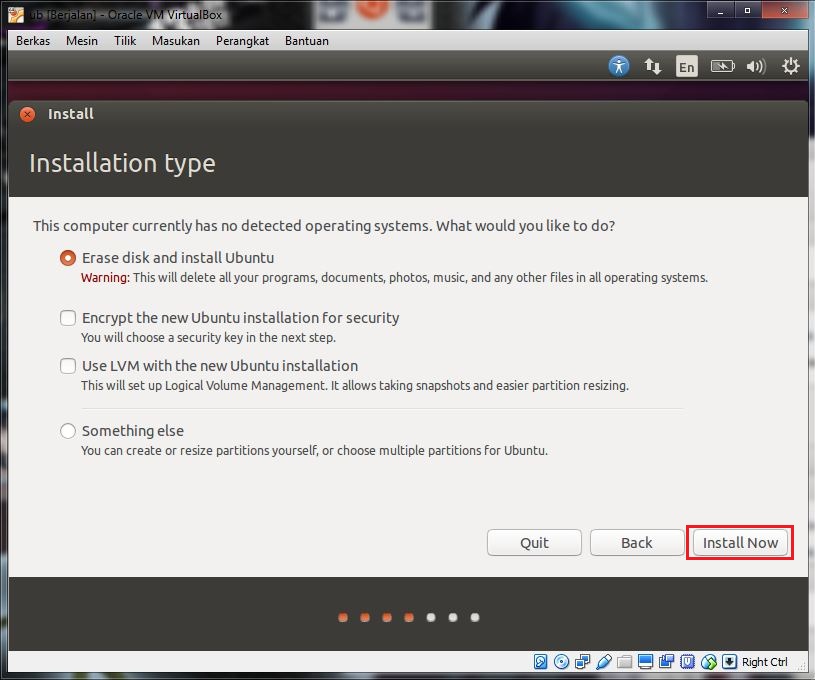Click the VirtualBox title bar app icon

16,15
